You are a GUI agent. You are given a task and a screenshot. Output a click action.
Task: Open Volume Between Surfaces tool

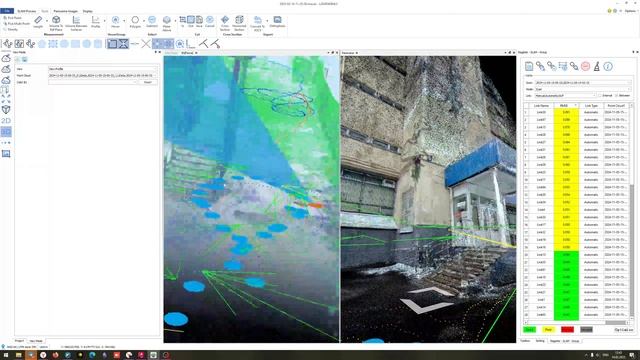[x=76, y=23]
